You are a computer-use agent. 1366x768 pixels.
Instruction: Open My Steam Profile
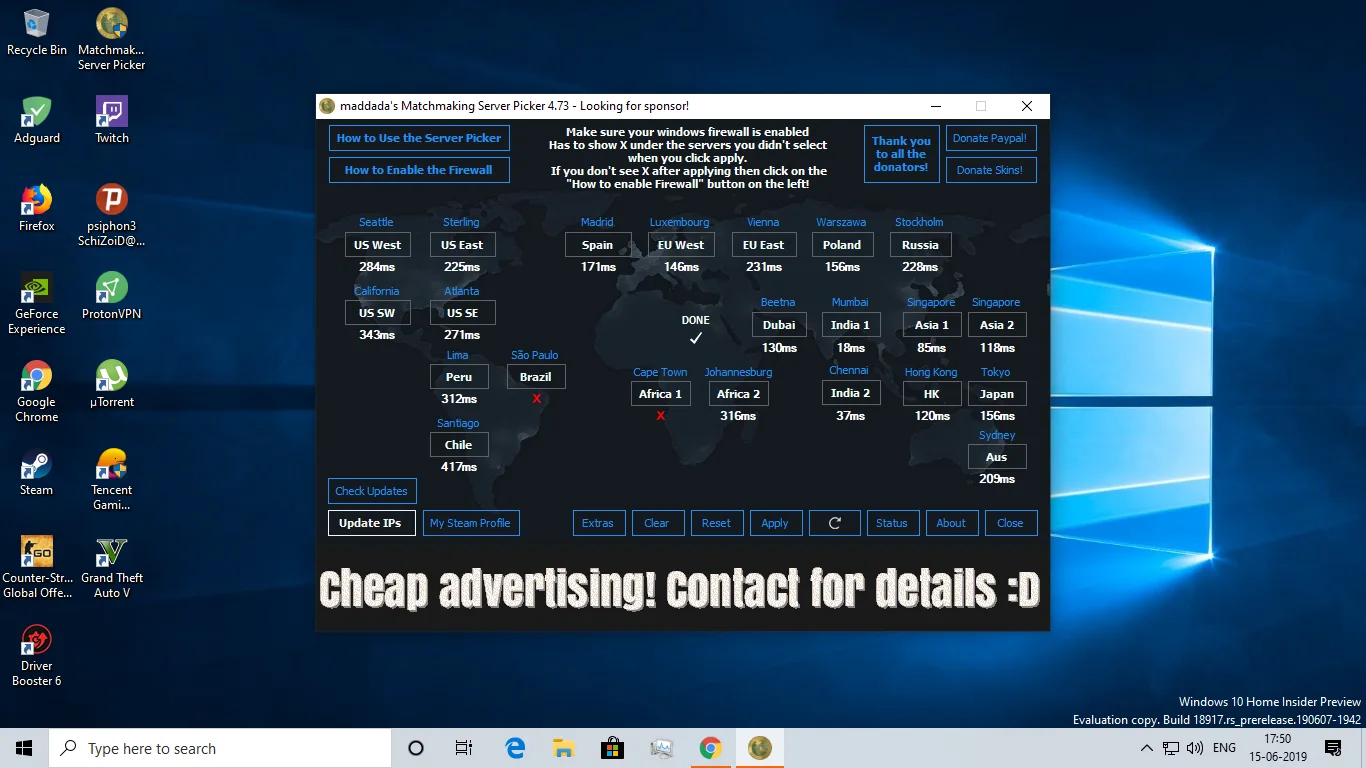(471, 522)
